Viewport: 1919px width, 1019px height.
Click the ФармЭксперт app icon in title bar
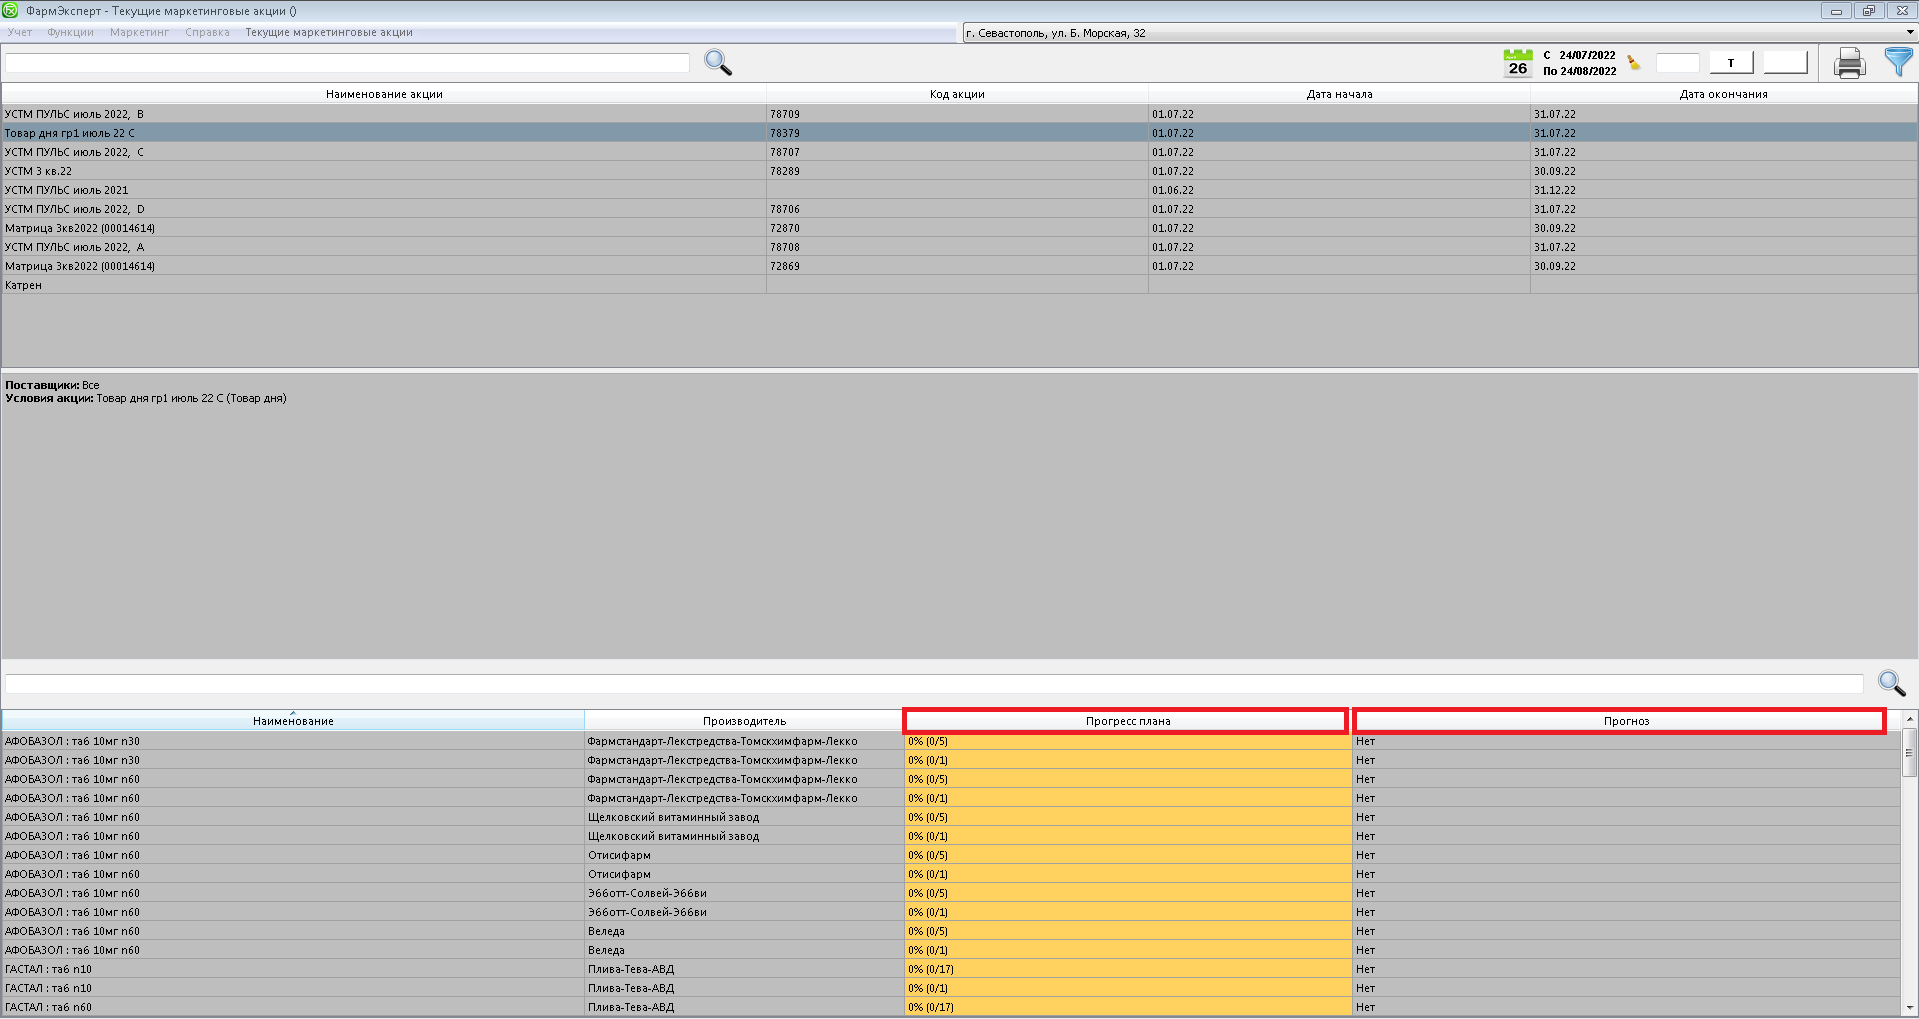pos(11,11)
